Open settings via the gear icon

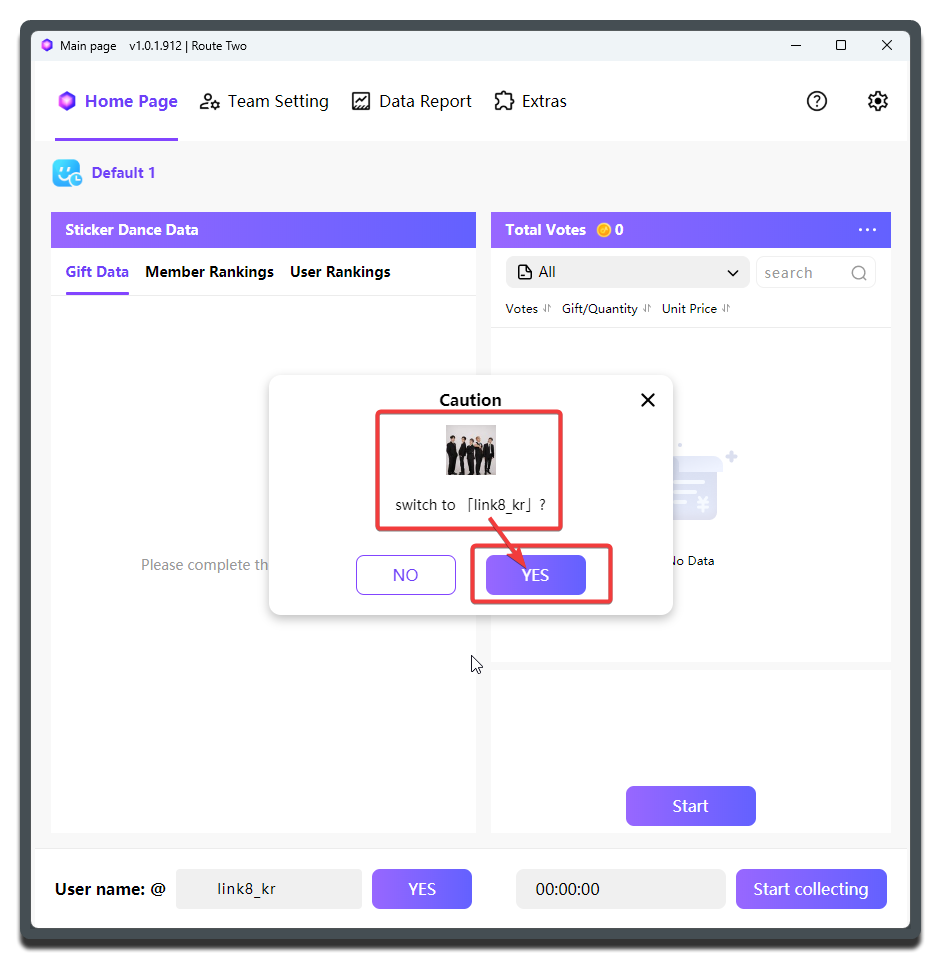[877, 101]
